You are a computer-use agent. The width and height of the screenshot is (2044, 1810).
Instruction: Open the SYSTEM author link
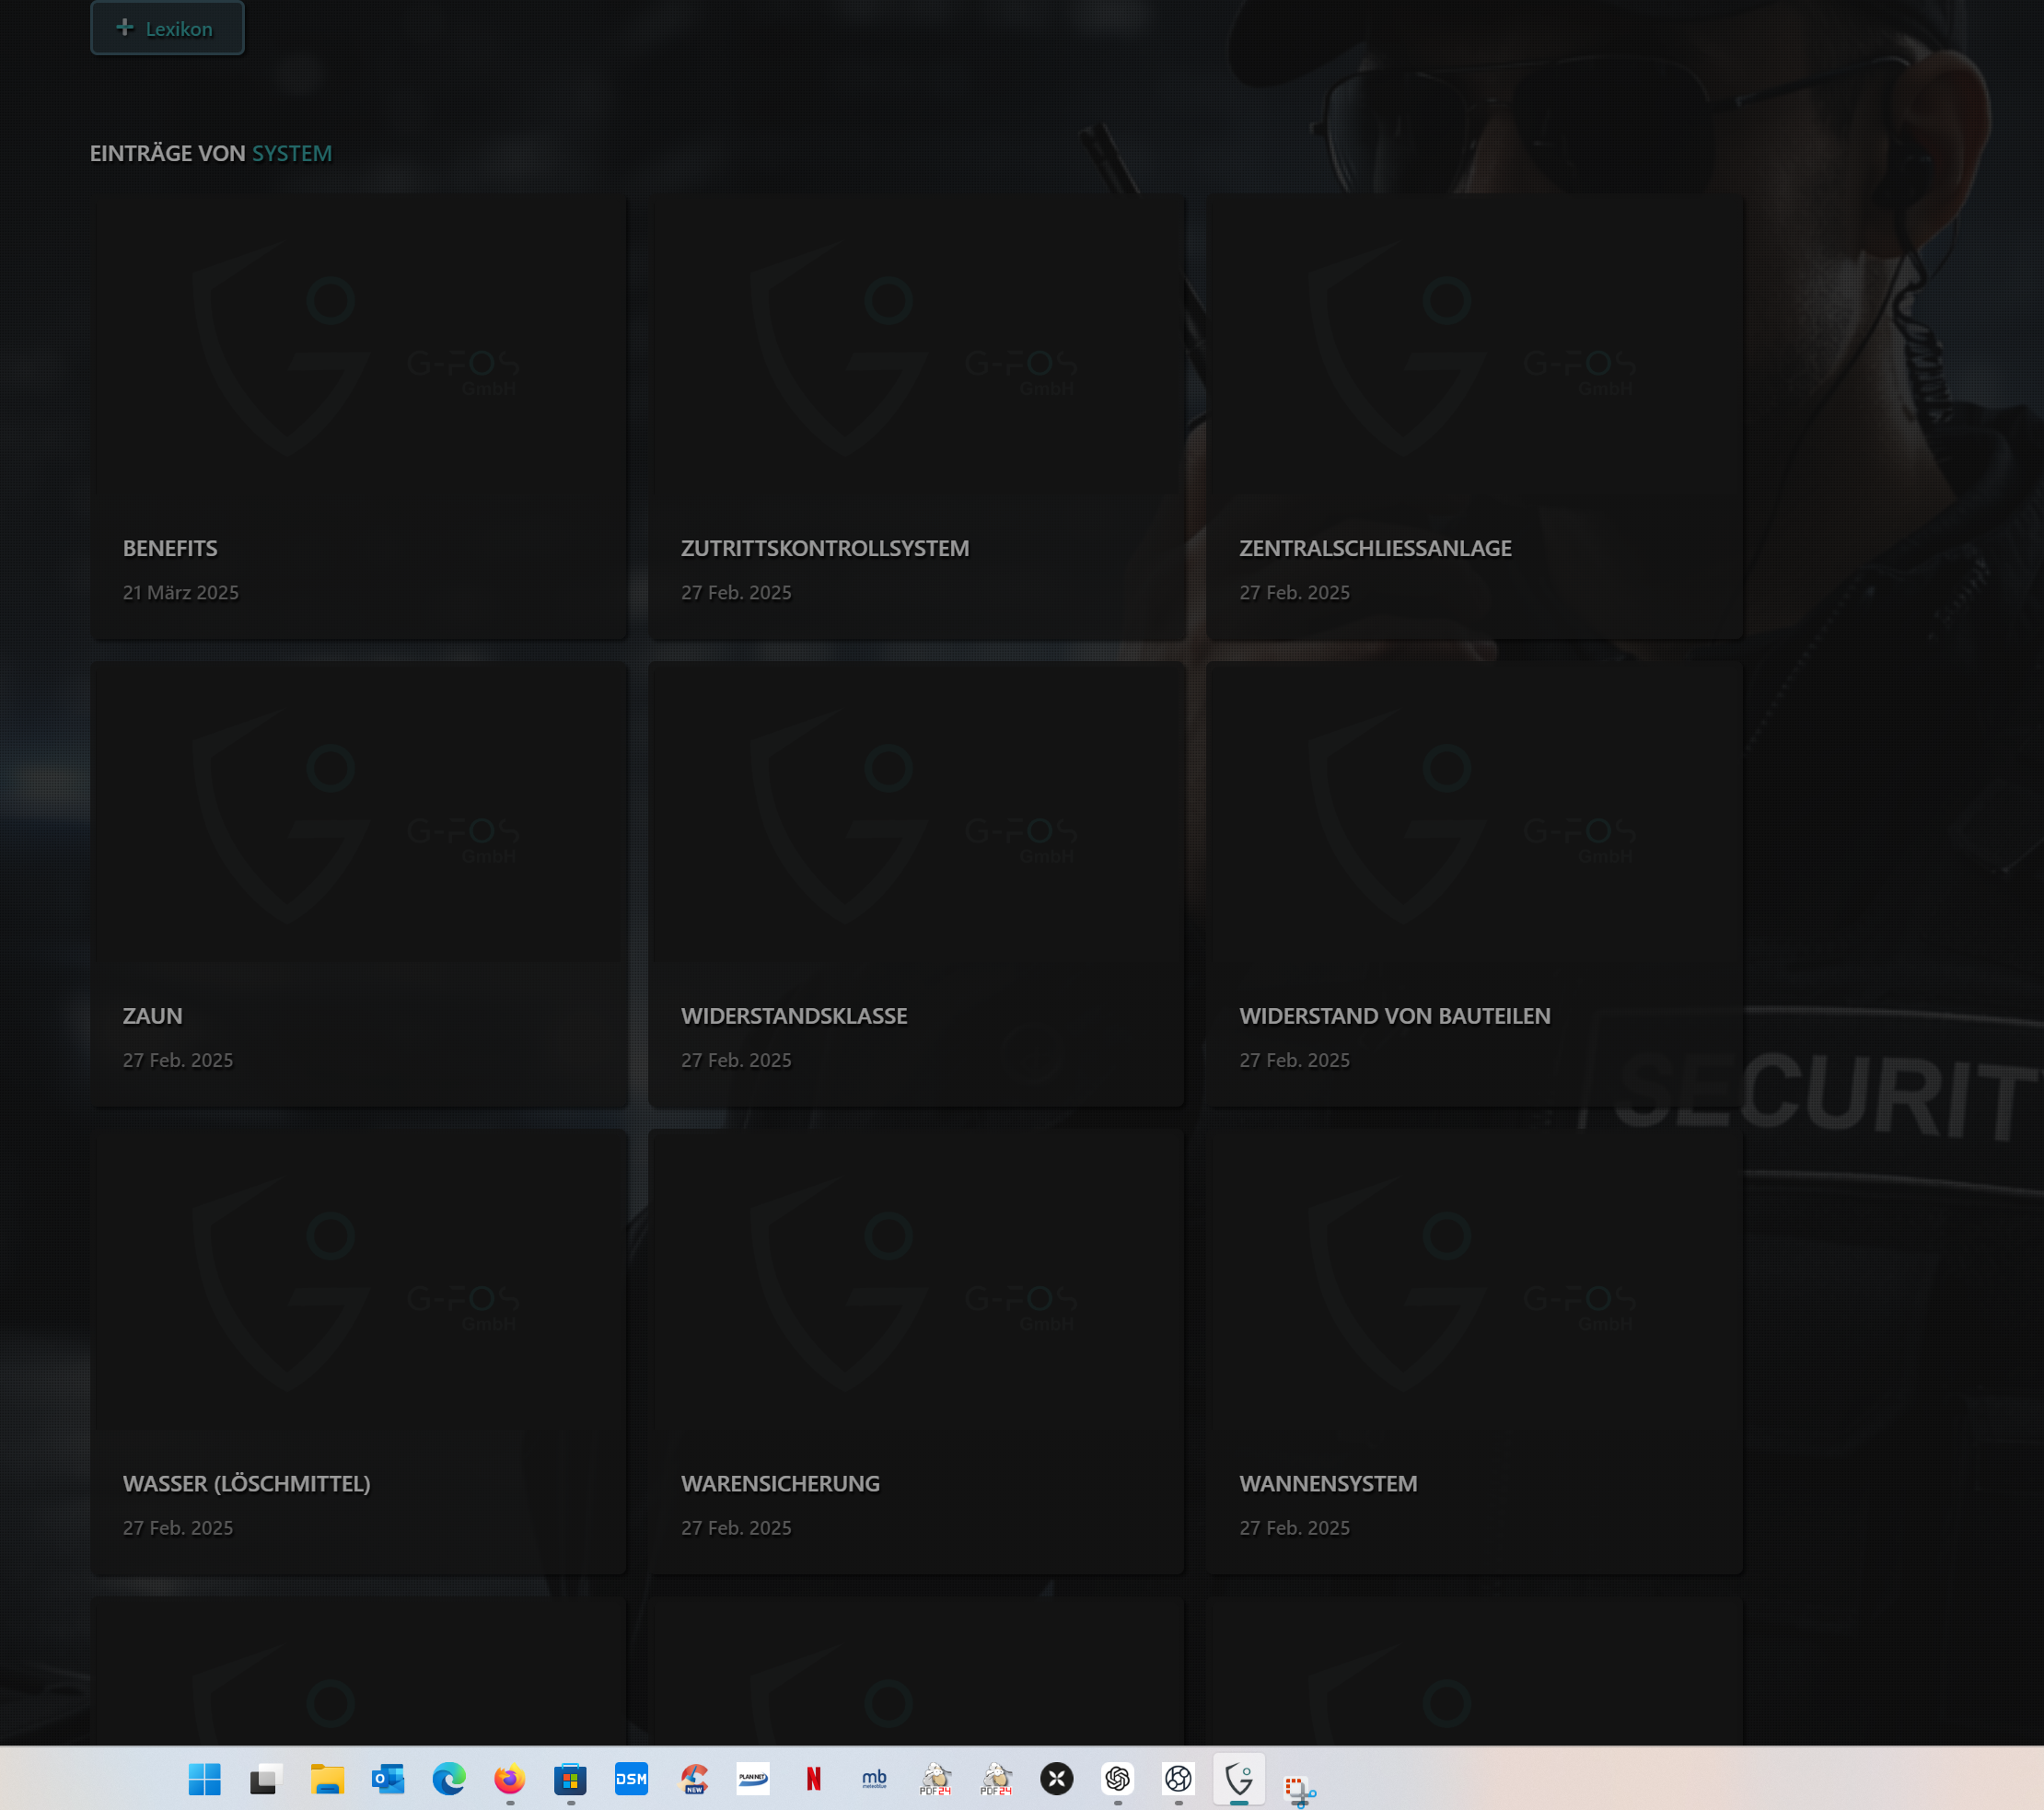(291, 153)
